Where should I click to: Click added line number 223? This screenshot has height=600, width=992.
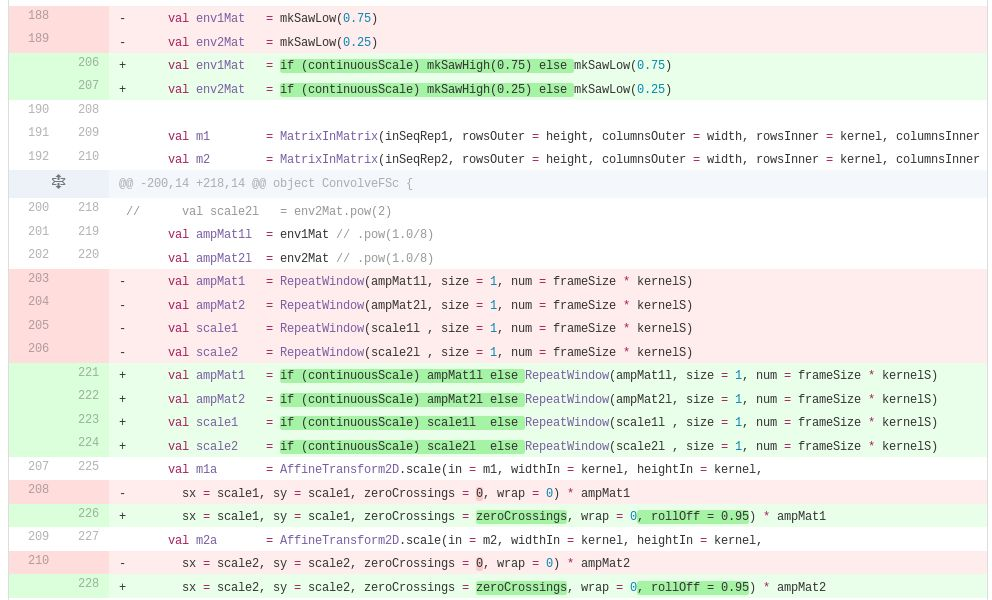[x=88, y=420]
